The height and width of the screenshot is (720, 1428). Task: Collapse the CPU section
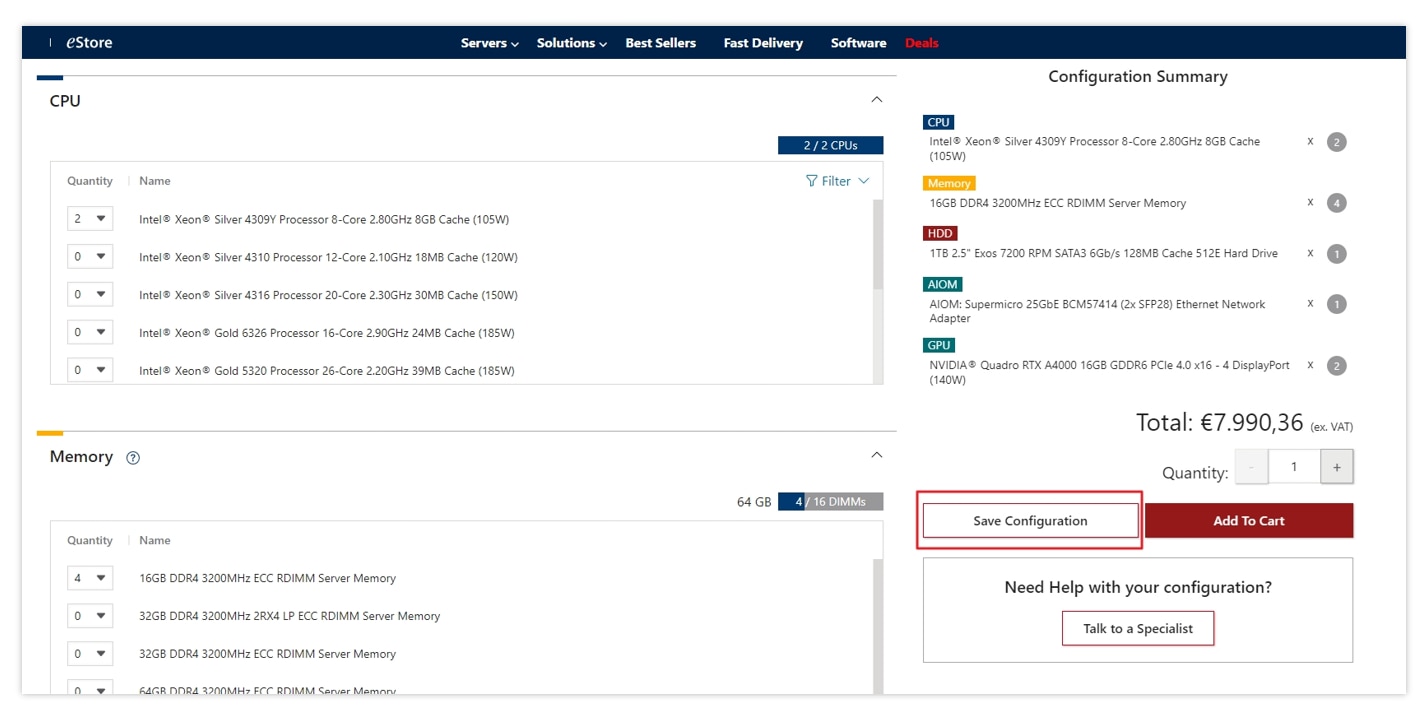(x=877, y=98)
